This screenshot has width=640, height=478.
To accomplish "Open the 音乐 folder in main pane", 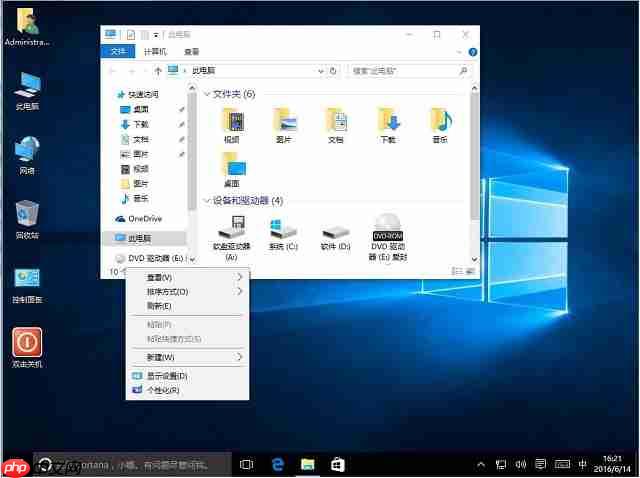I will (440, 125).
